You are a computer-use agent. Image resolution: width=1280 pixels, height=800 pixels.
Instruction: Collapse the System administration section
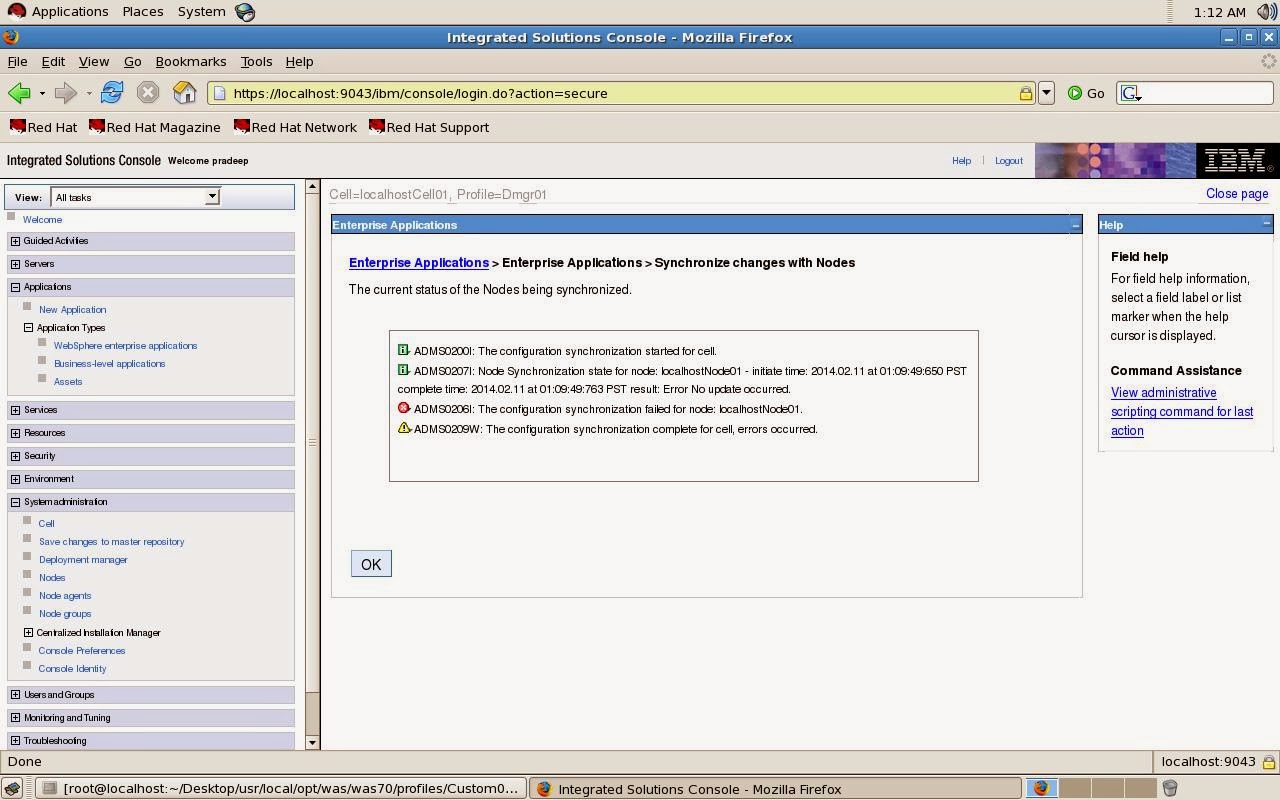[15, 501]
